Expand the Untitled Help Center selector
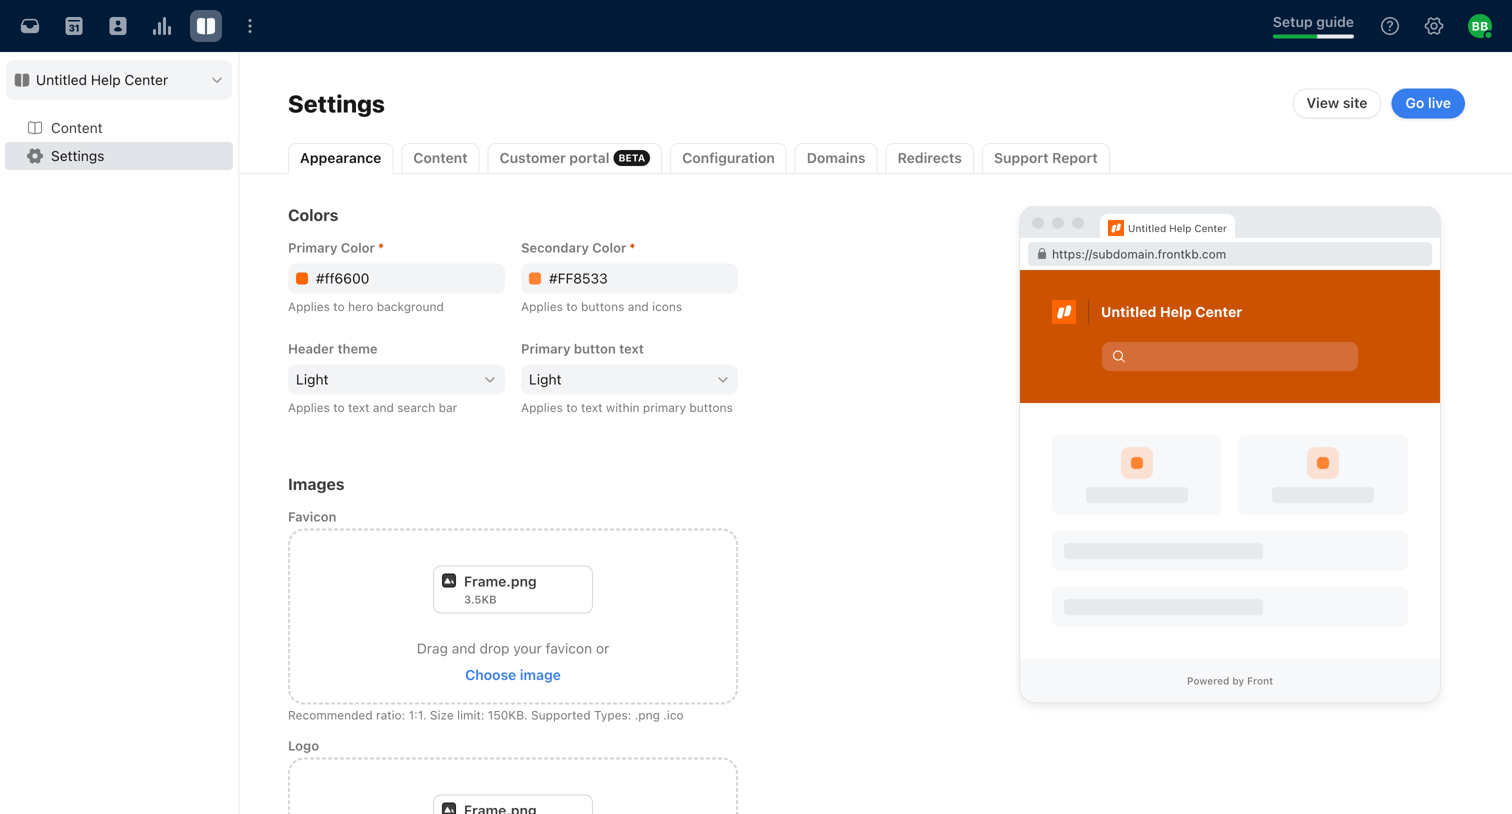The width and height of the screenshot is (1512, 814). click(x=119, y=80)
